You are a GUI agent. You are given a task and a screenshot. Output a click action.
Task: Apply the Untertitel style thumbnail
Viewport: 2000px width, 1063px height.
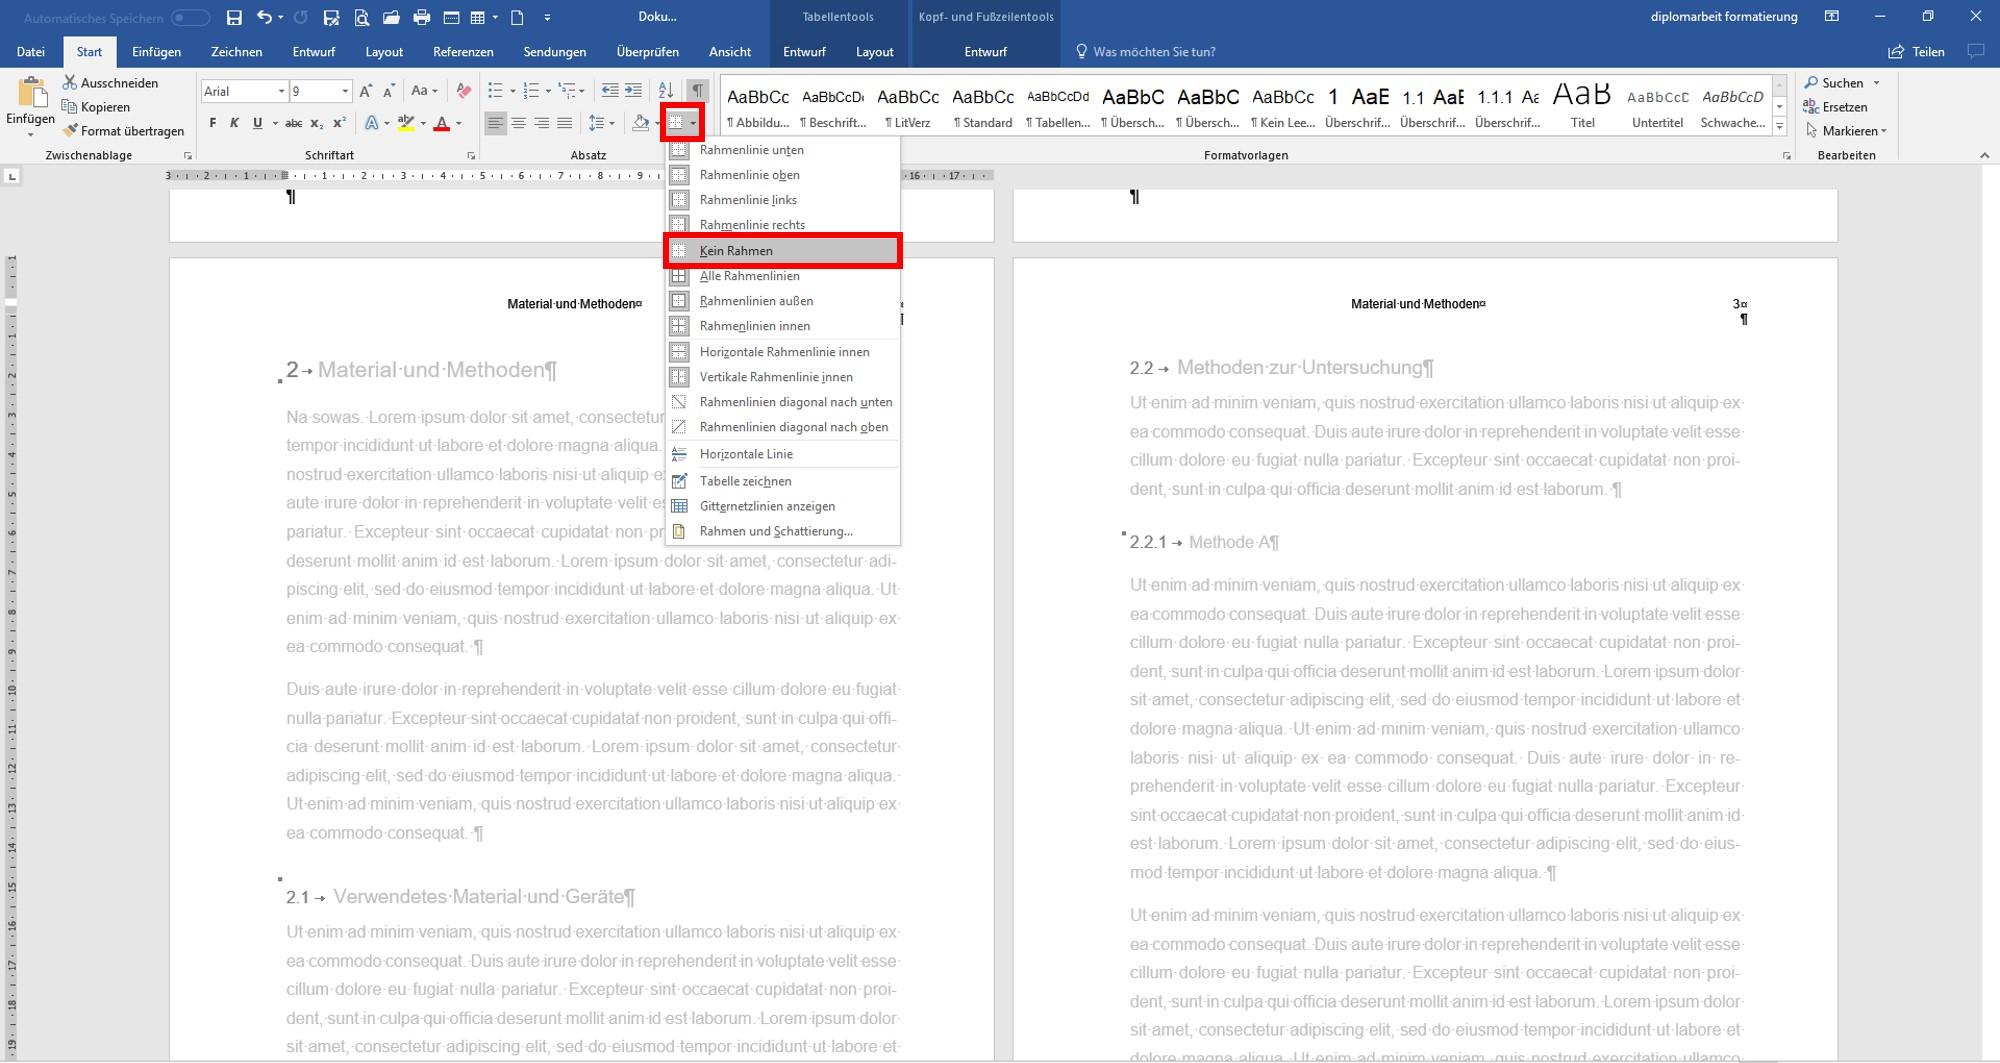pos(1657,105)
